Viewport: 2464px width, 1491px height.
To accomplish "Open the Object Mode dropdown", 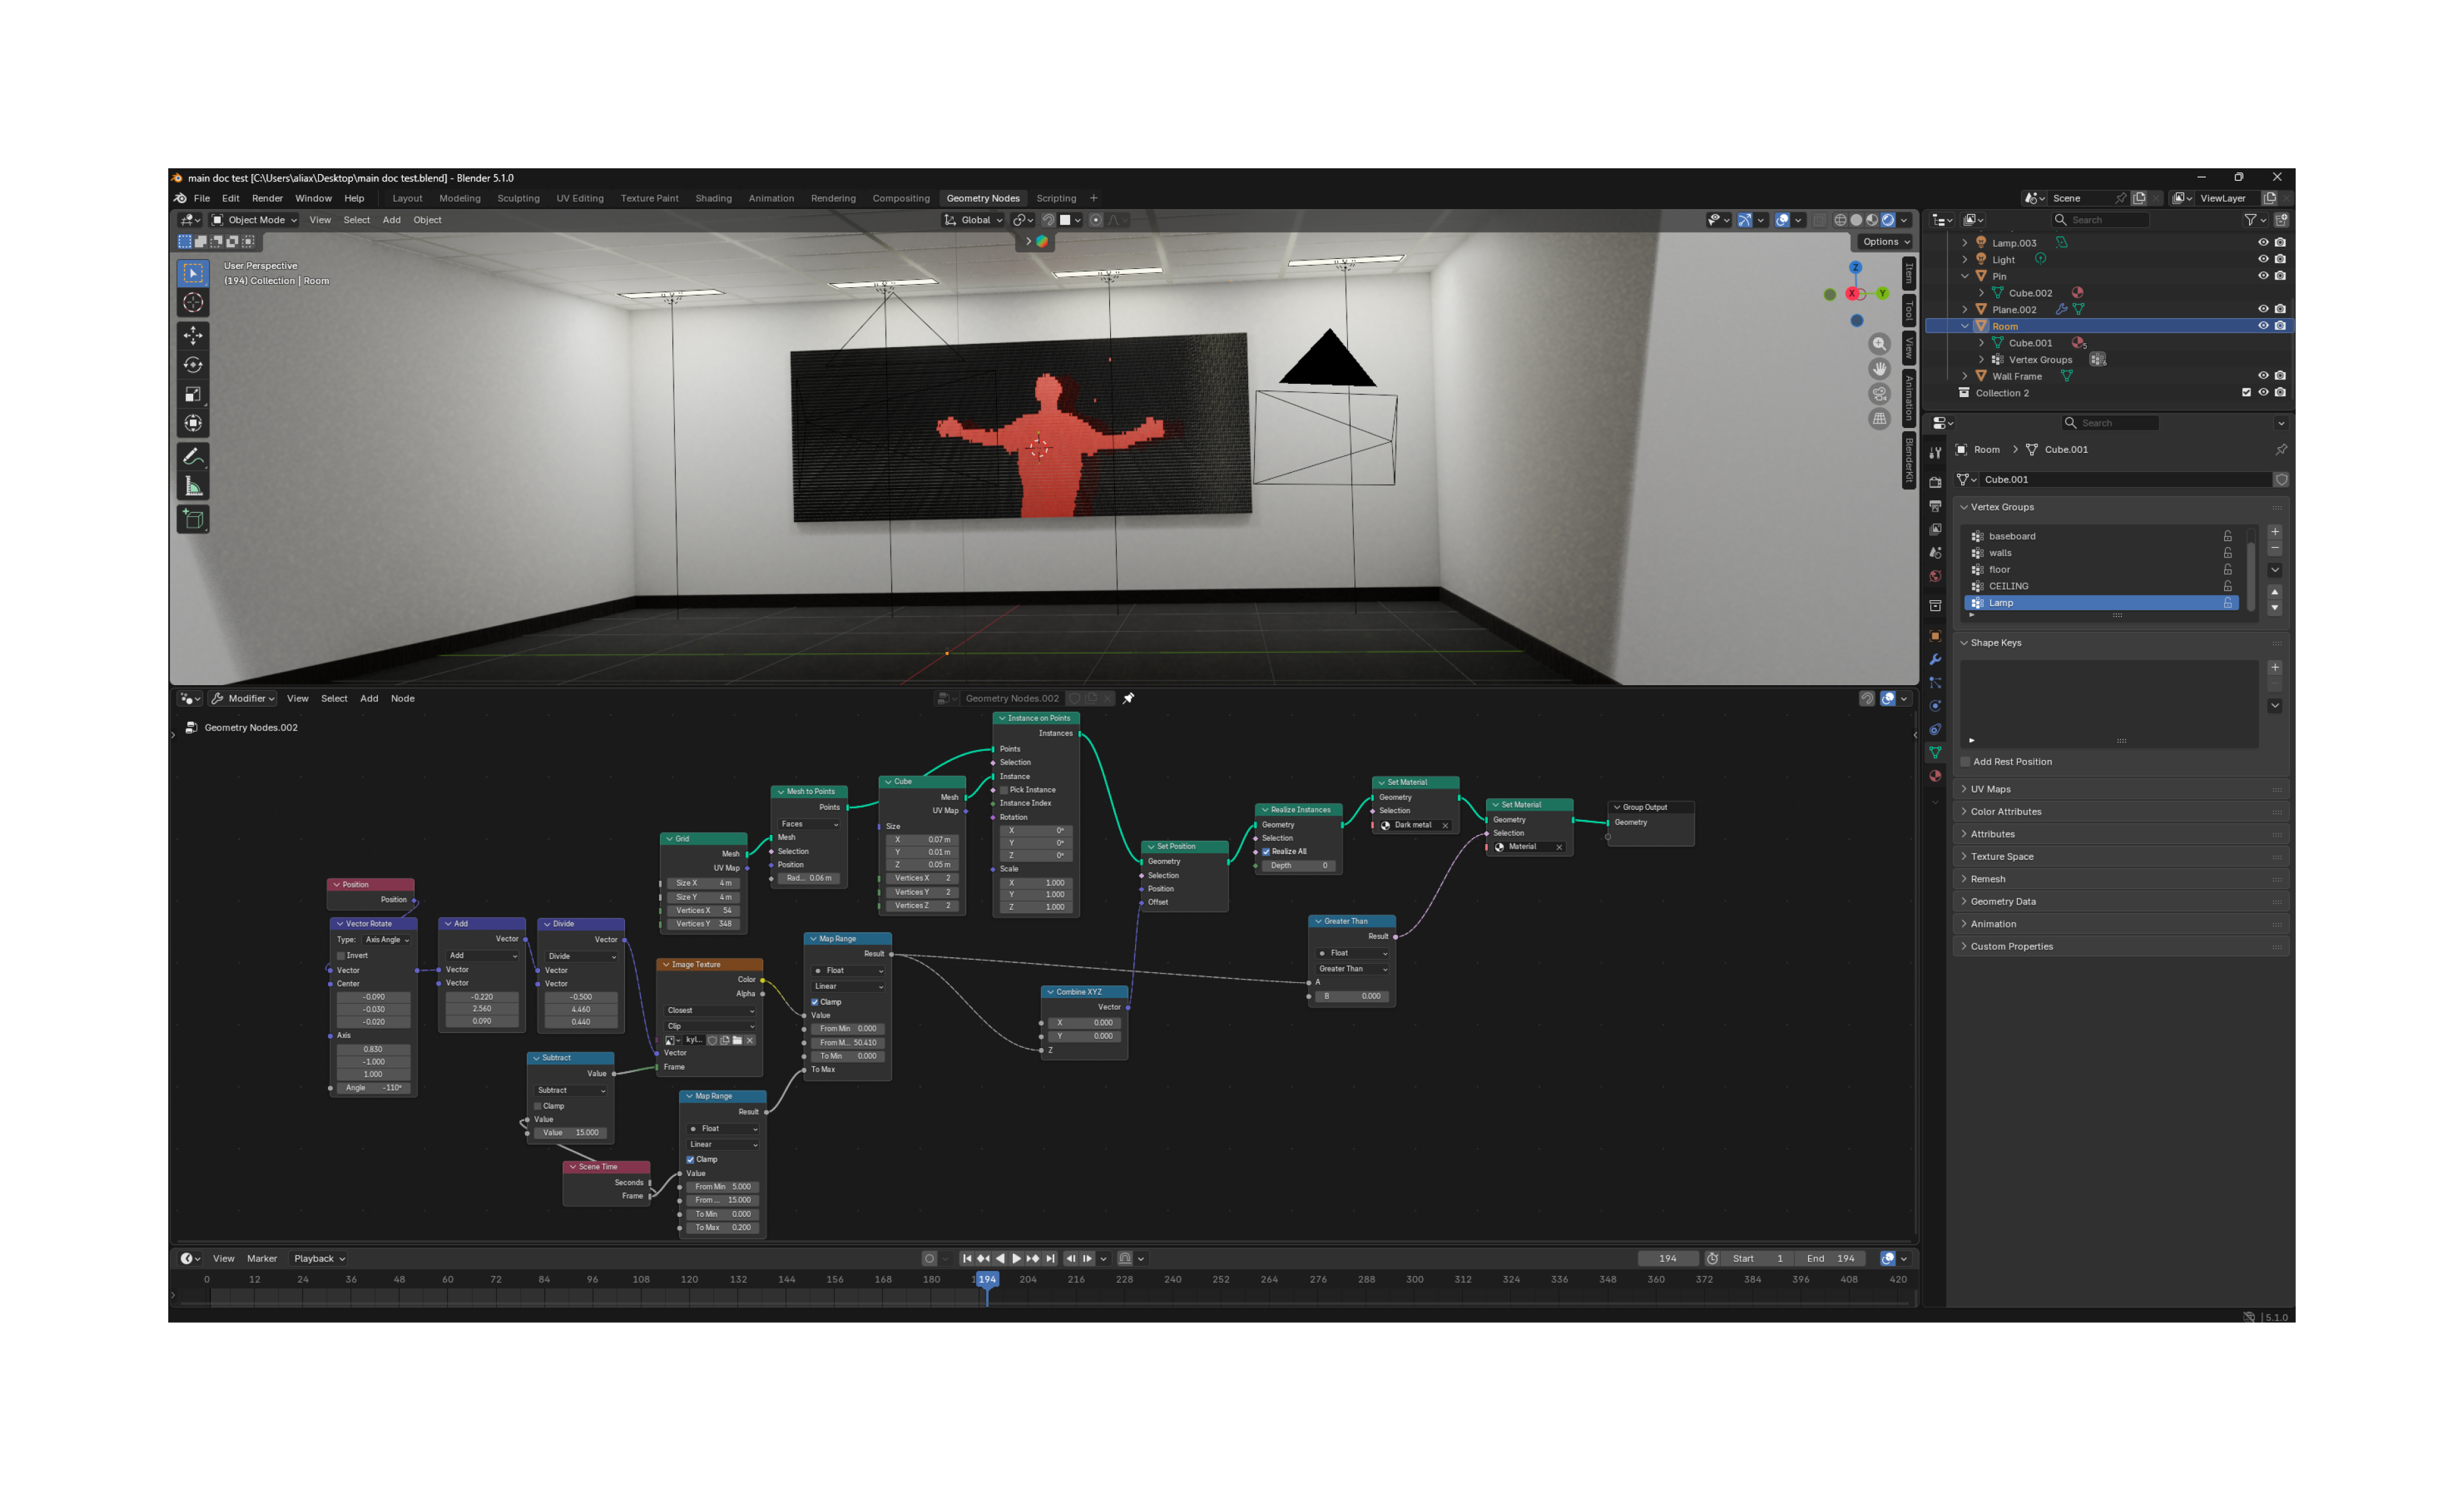I will pos(254,220).
